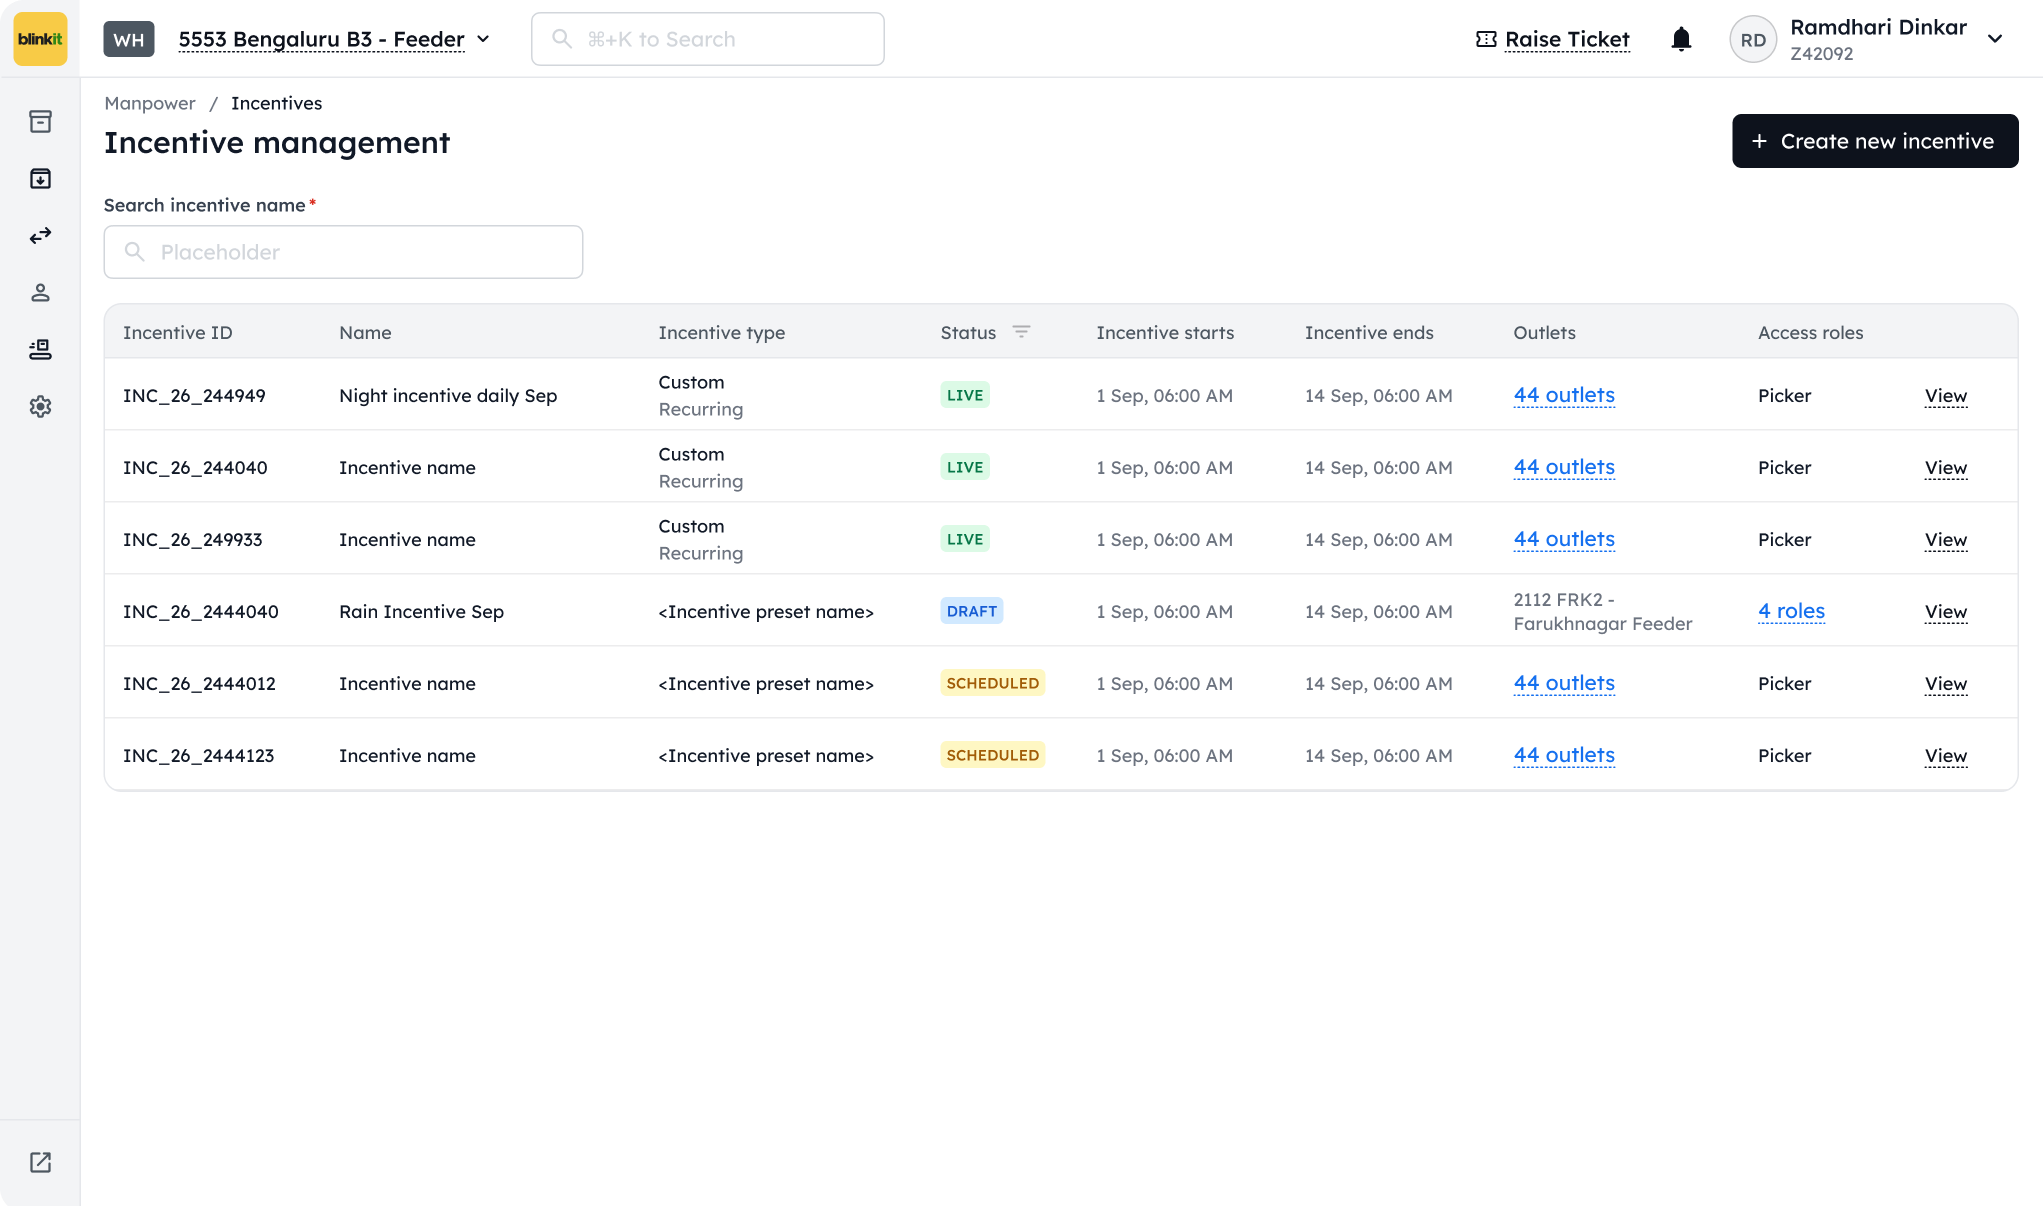The height and width of the screenshot is (1212, 2043).
Task: View incentive INC_26_244949
Action: [x=1946, y=396]
